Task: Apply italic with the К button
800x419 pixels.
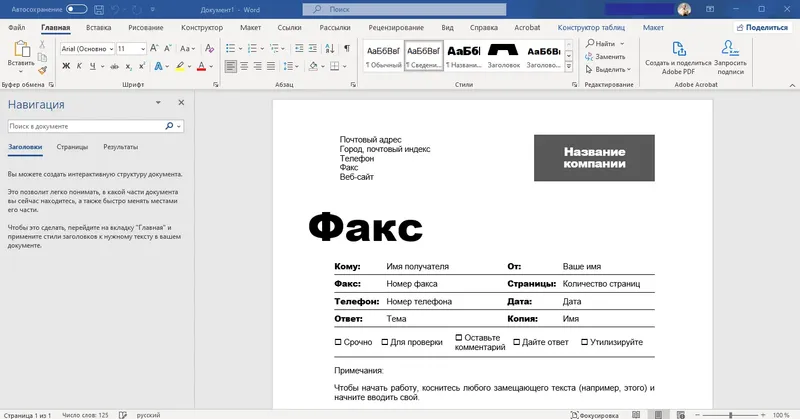Action: click(79, 66)
